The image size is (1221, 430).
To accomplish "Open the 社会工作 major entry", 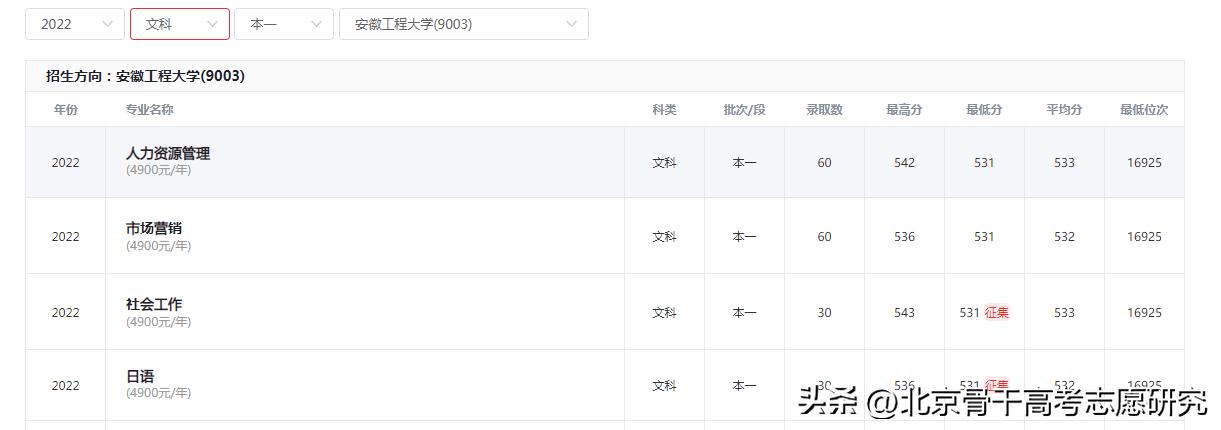I will [154, 304].
